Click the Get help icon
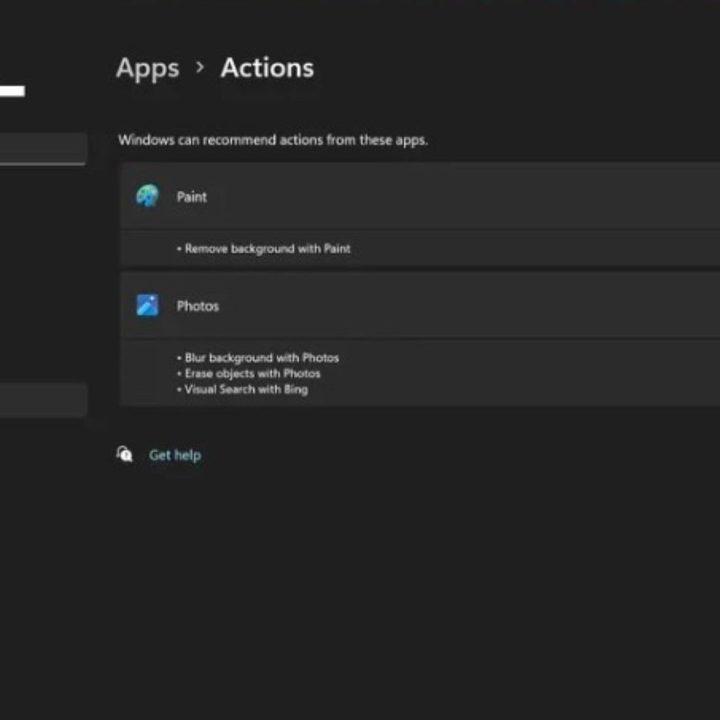This screenshot has height=720, width=720. 124,454
